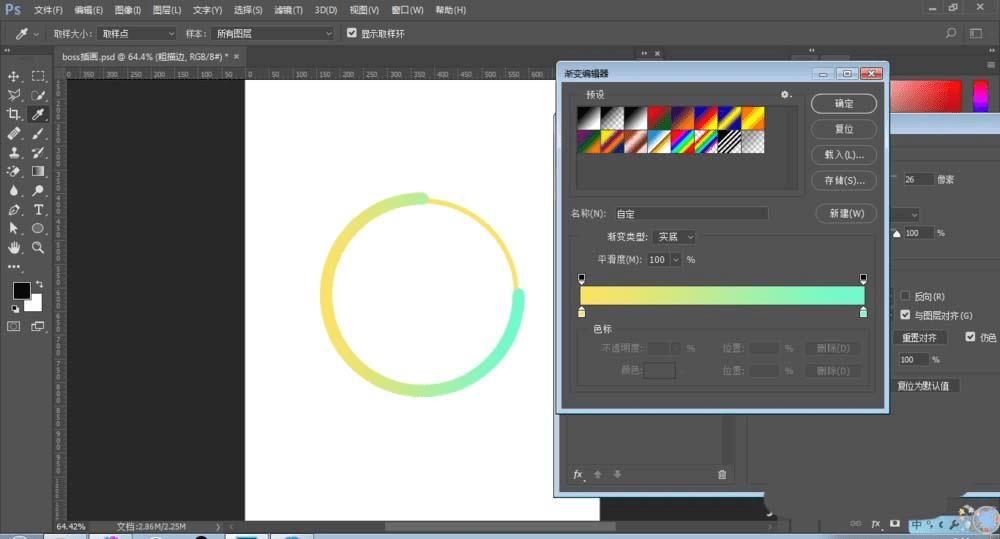This screenshot has height=539, width=1000.
Task: Click the 名称 gradient name field
Action: [689, 213]
